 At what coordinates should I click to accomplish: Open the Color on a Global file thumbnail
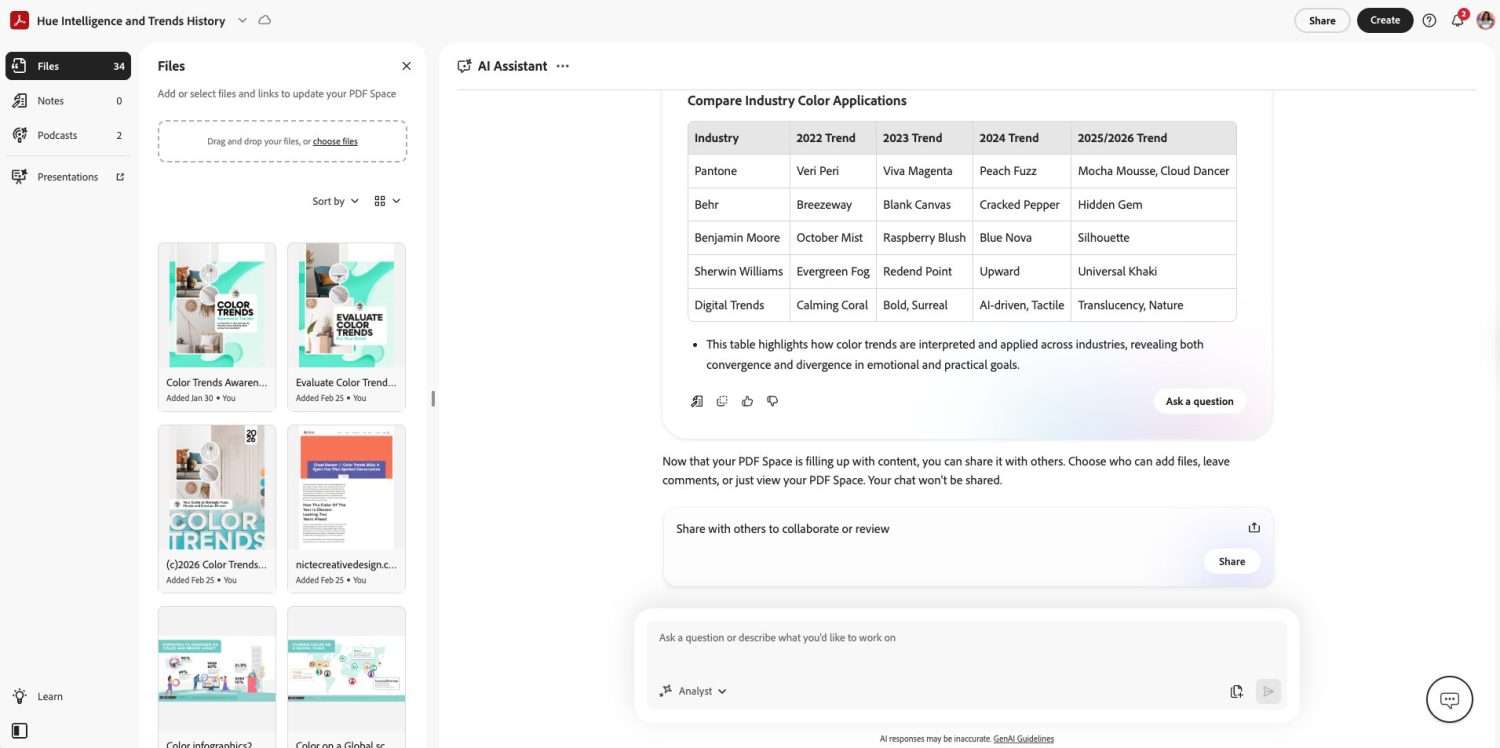[346, 677]
